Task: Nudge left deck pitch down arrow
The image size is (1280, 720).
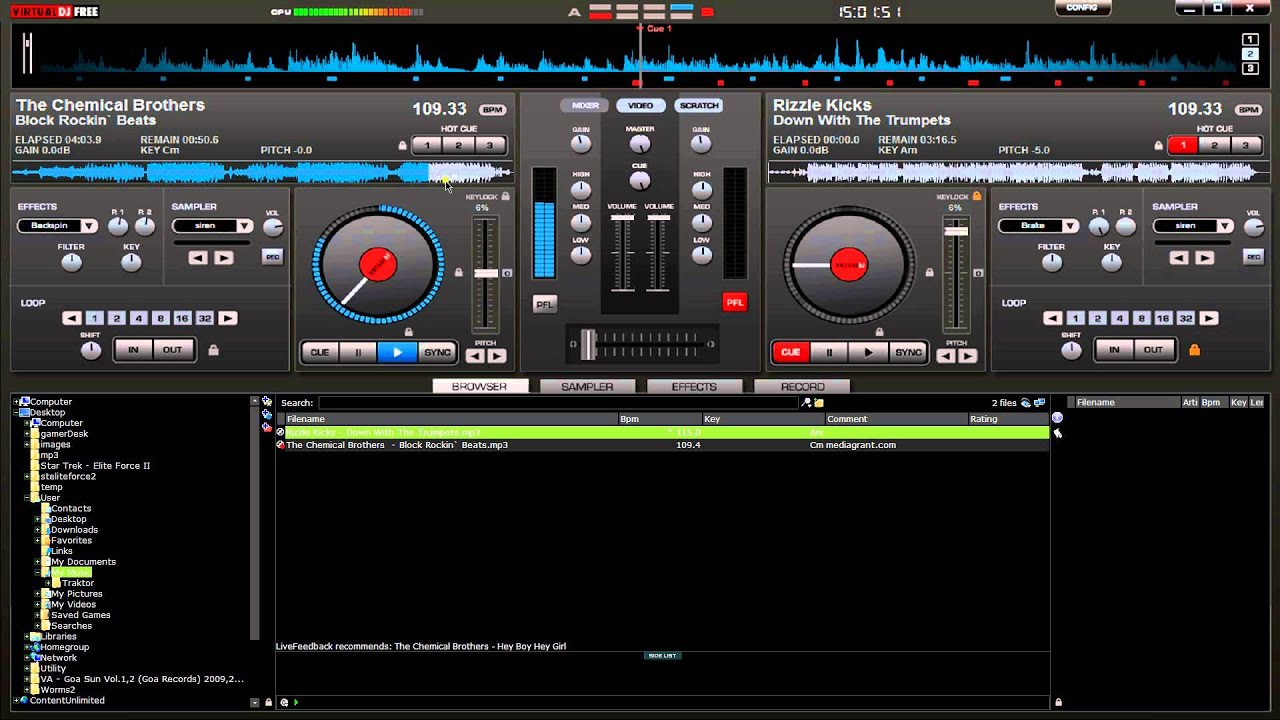Action: [x=476, y=356]
